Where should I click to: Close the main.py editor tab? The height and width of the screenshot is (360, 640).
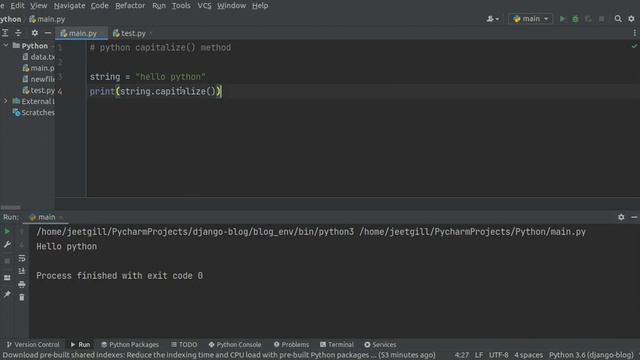(x=102, y=33)
